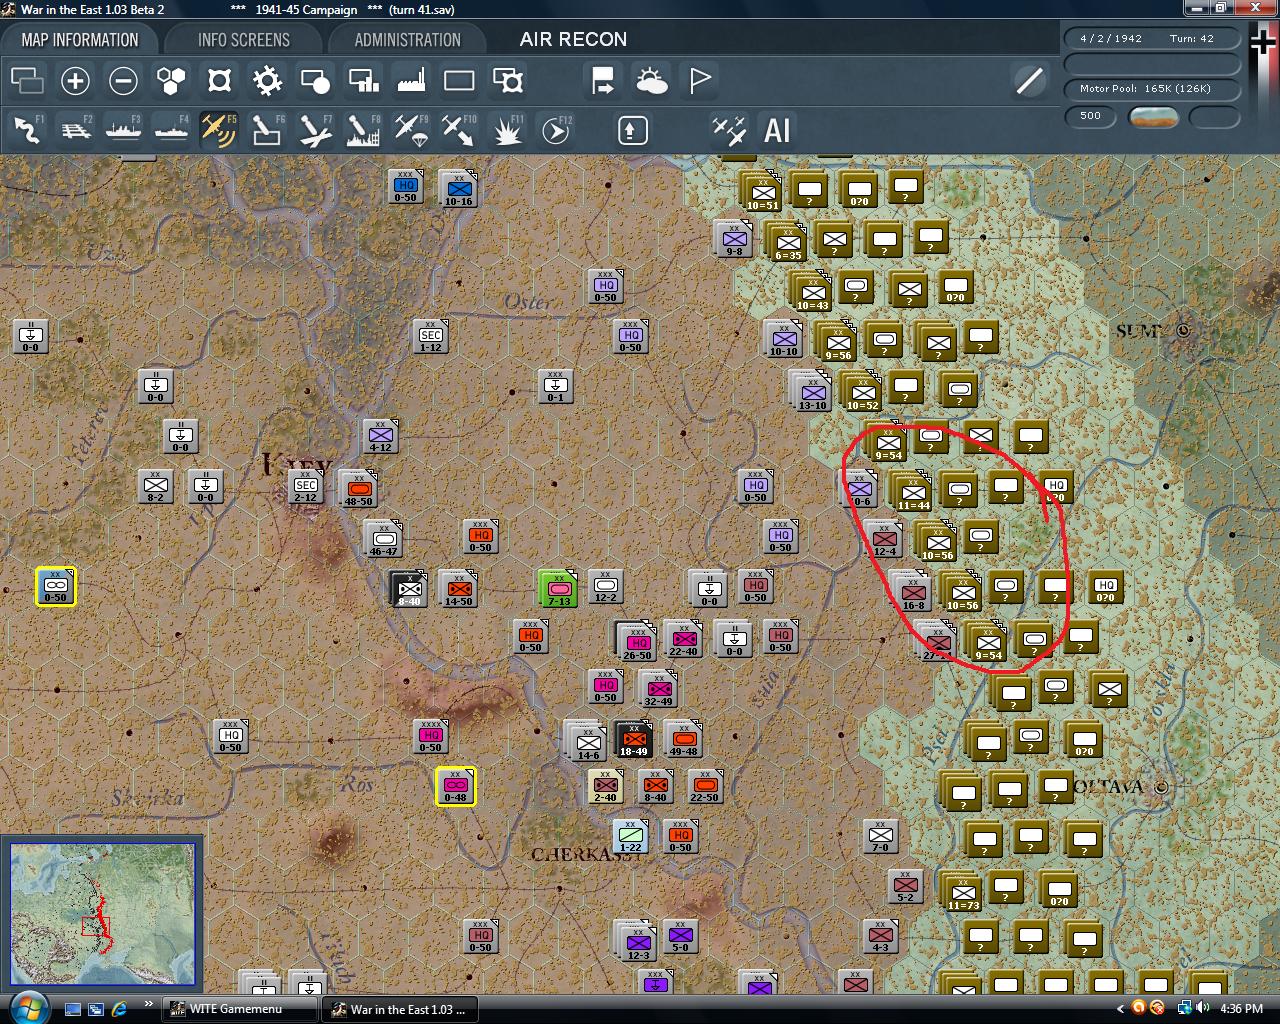Screen dimensions: 1280x1024
Task: Click the F12 end turn arrow icon
Action: click(555, 130)
